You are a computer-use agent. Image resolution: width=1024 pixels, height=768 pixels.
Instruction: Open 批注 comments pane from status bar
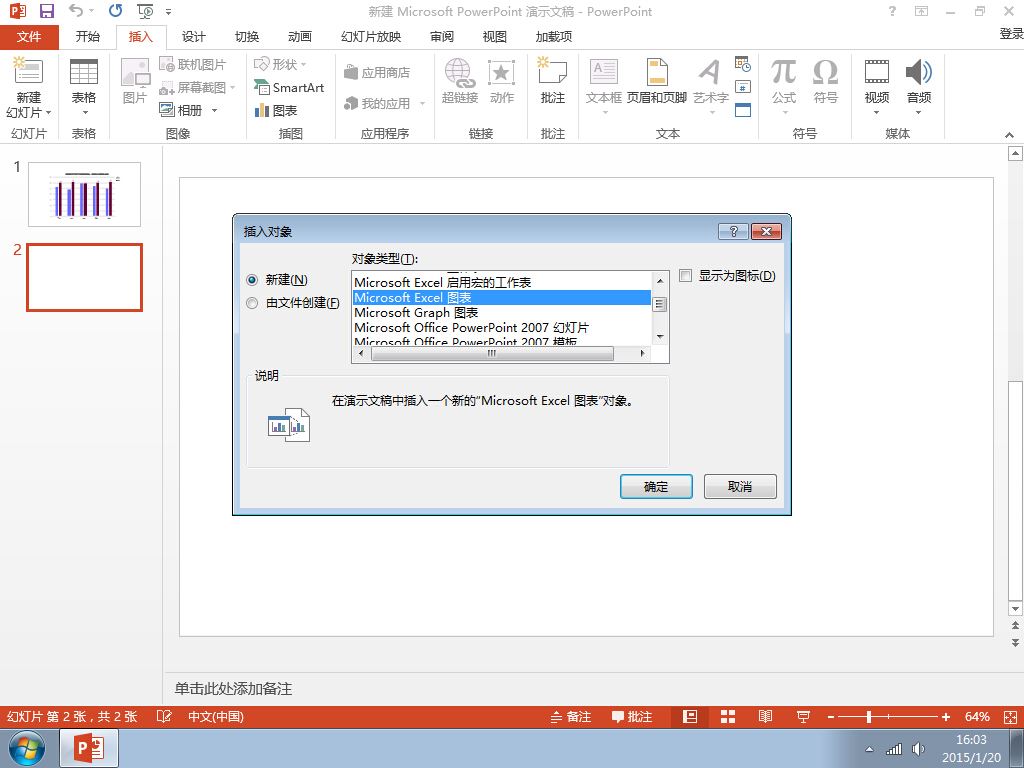coord(632,716)
